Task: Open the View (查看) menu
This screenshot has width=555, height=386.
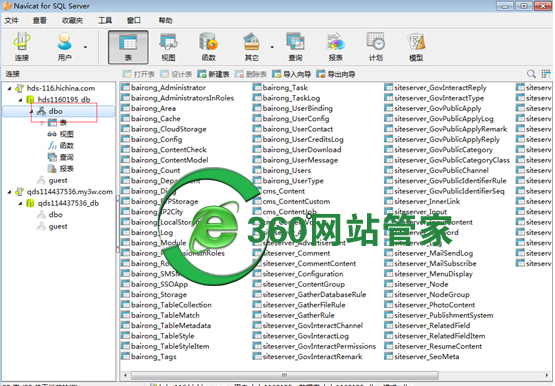Action: 40,21
